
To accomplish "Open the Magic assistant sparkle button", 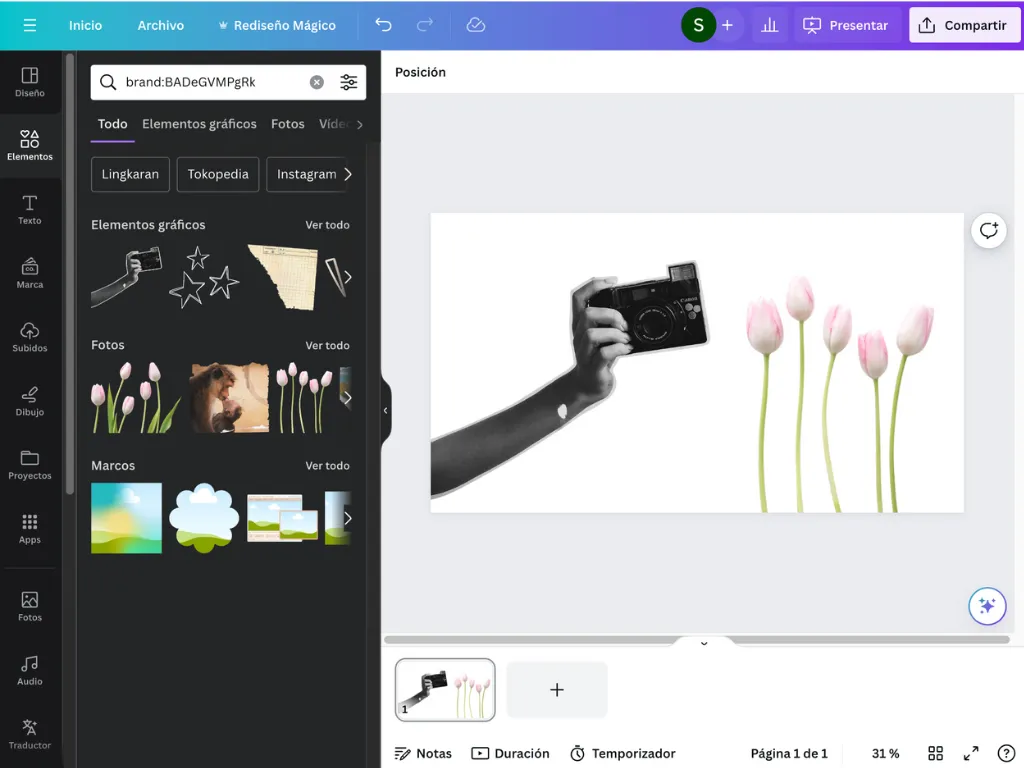I will (987, 606).
